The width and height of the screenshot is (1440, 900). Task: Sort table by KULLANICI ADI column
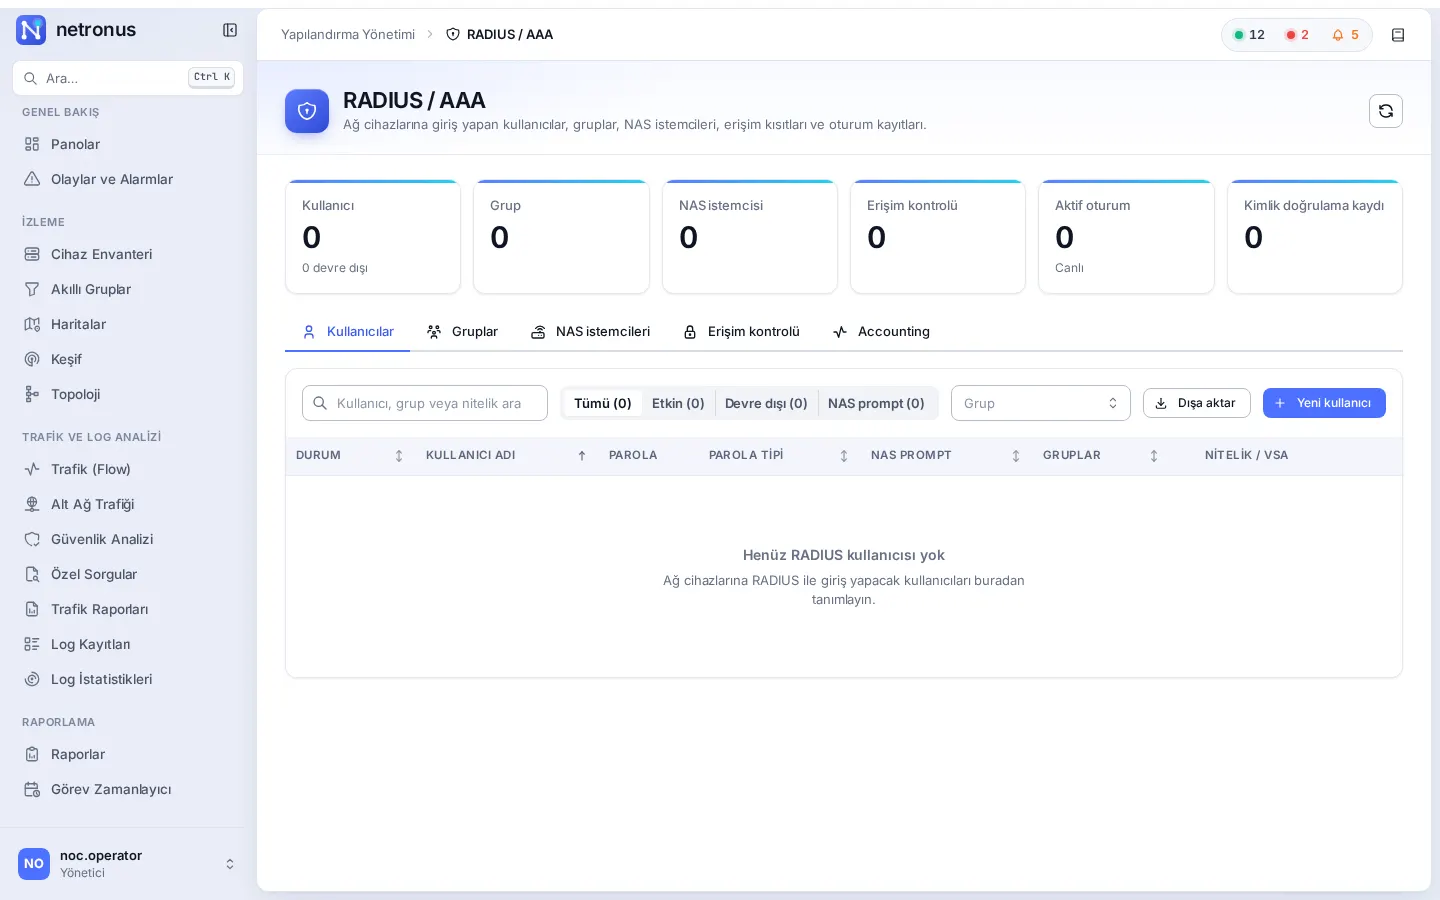pos(506,455)
